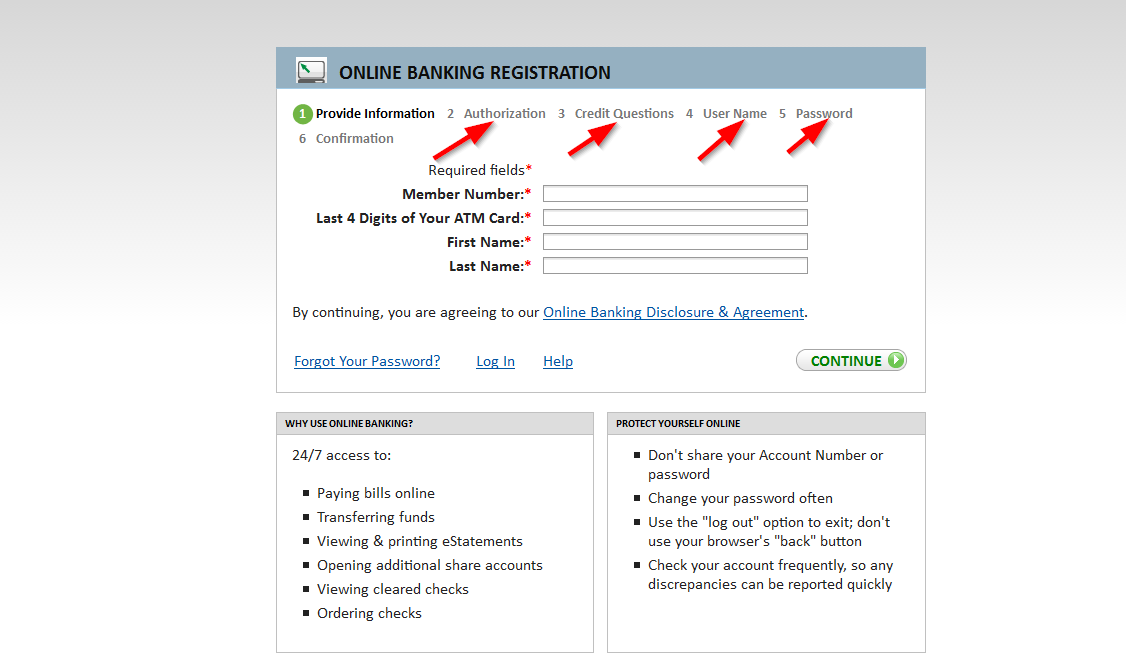Click the Continue button
The image size is (1126, 656).
coord(851,360)
